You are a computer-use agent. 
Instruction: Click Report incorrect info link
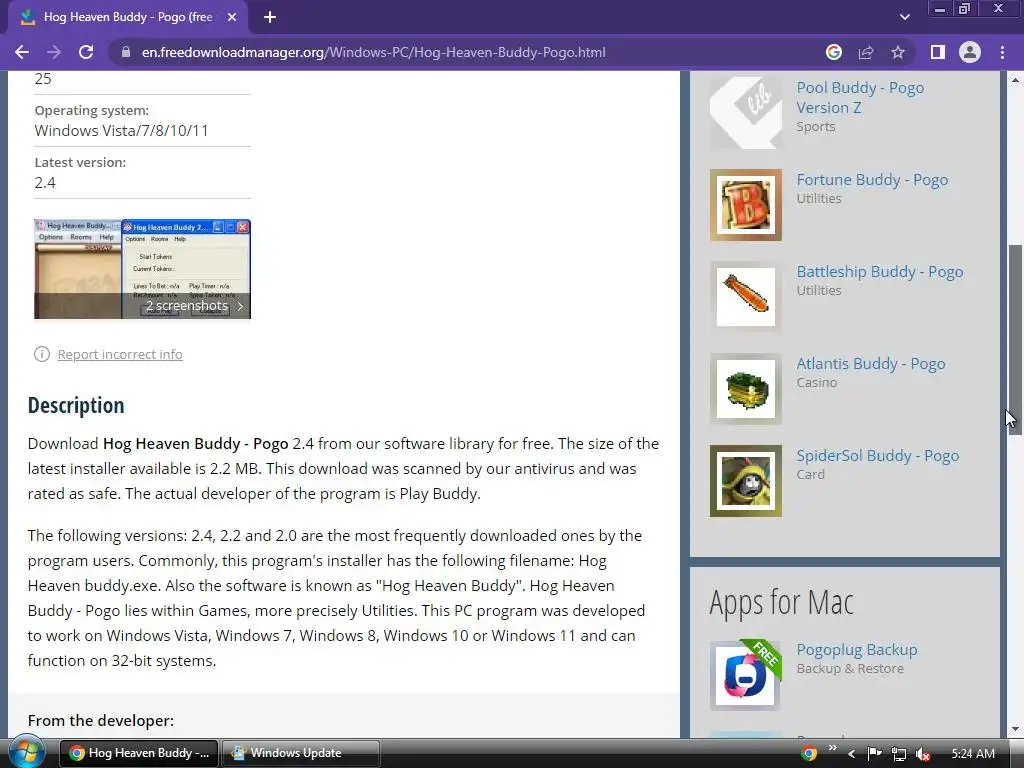point(120,355)
